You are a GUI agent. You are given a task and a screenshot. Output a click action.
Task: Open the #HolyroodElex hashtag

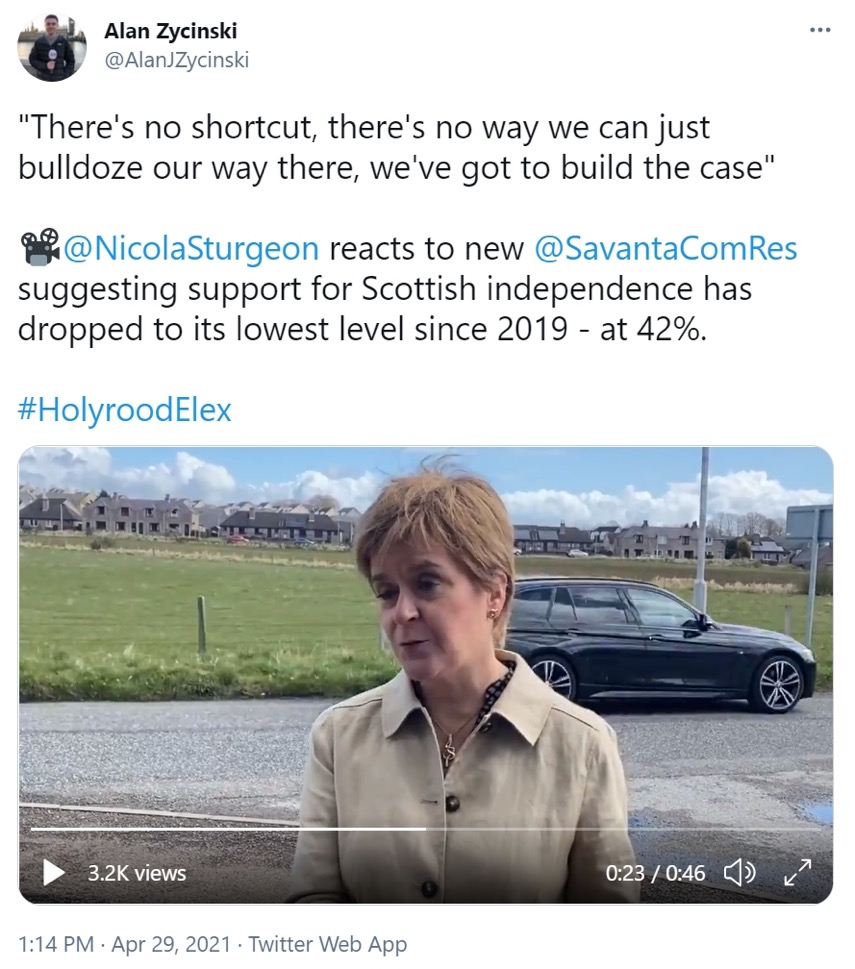[124, 410]
